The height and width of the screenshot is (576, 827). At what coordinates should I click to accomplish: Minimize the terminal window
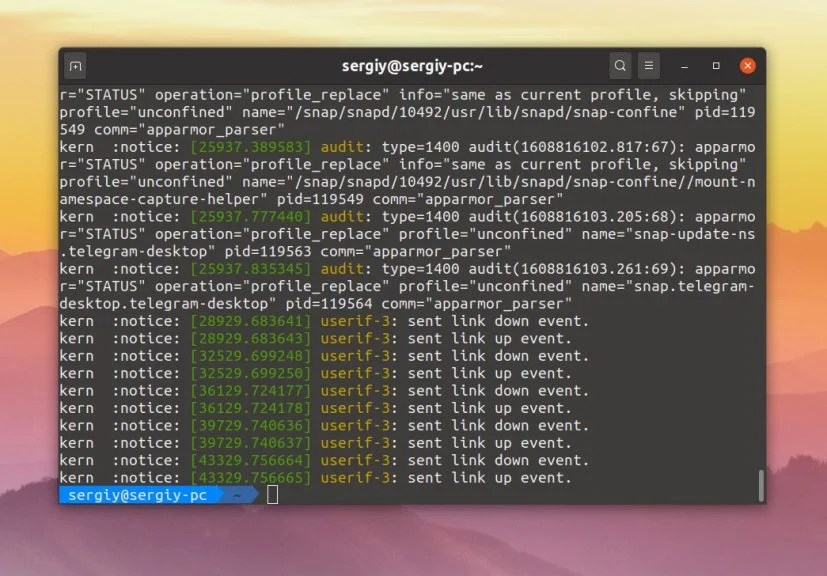(684, 65)
